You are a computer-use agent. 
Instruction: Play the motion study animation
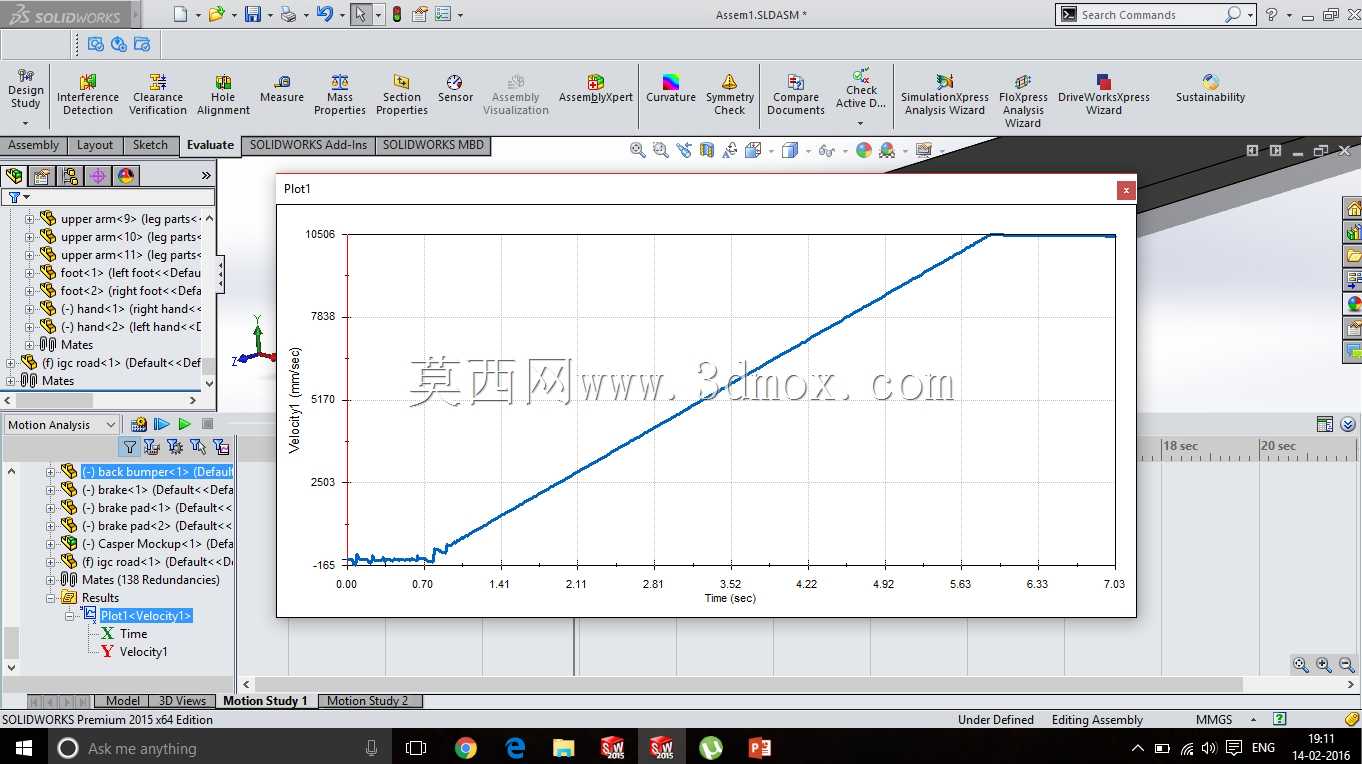(184, 425)
